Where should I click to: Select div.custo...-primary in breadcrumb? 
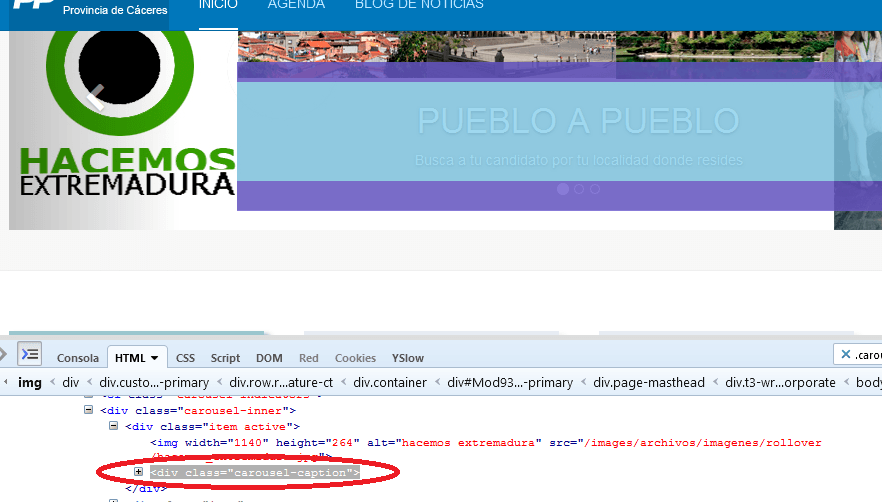tap(154, 383)
